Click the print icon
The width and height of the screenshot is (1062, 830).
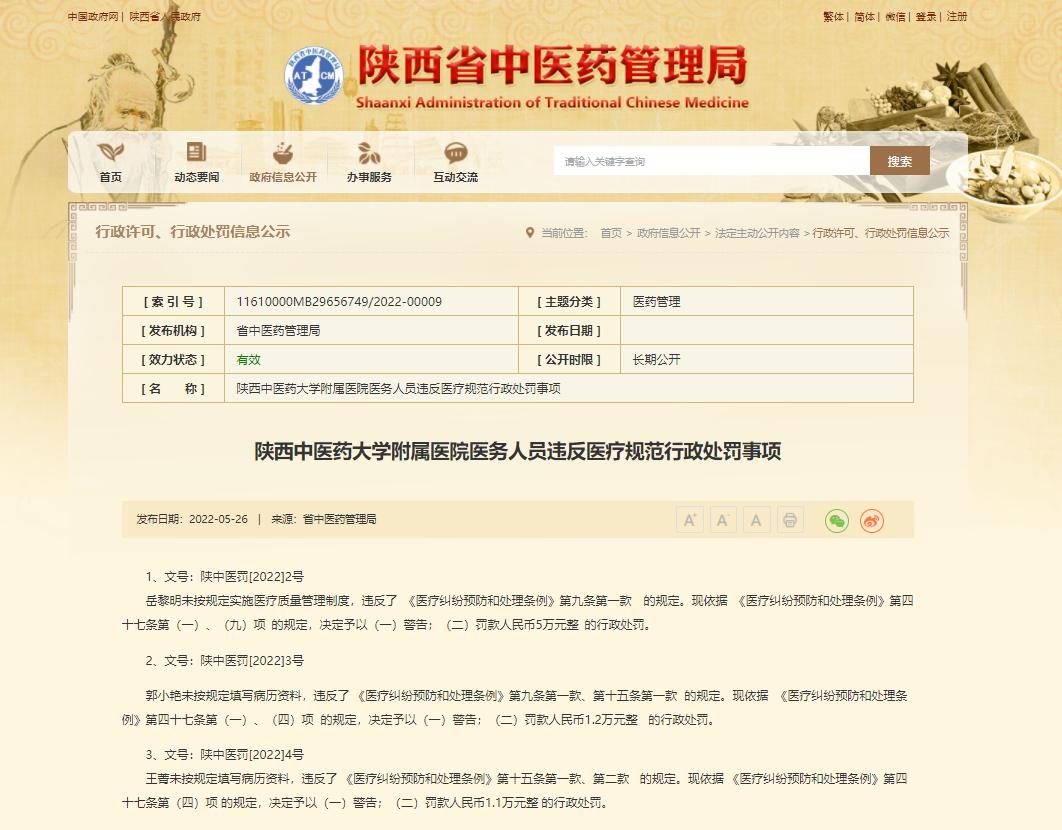pos(790,520)
